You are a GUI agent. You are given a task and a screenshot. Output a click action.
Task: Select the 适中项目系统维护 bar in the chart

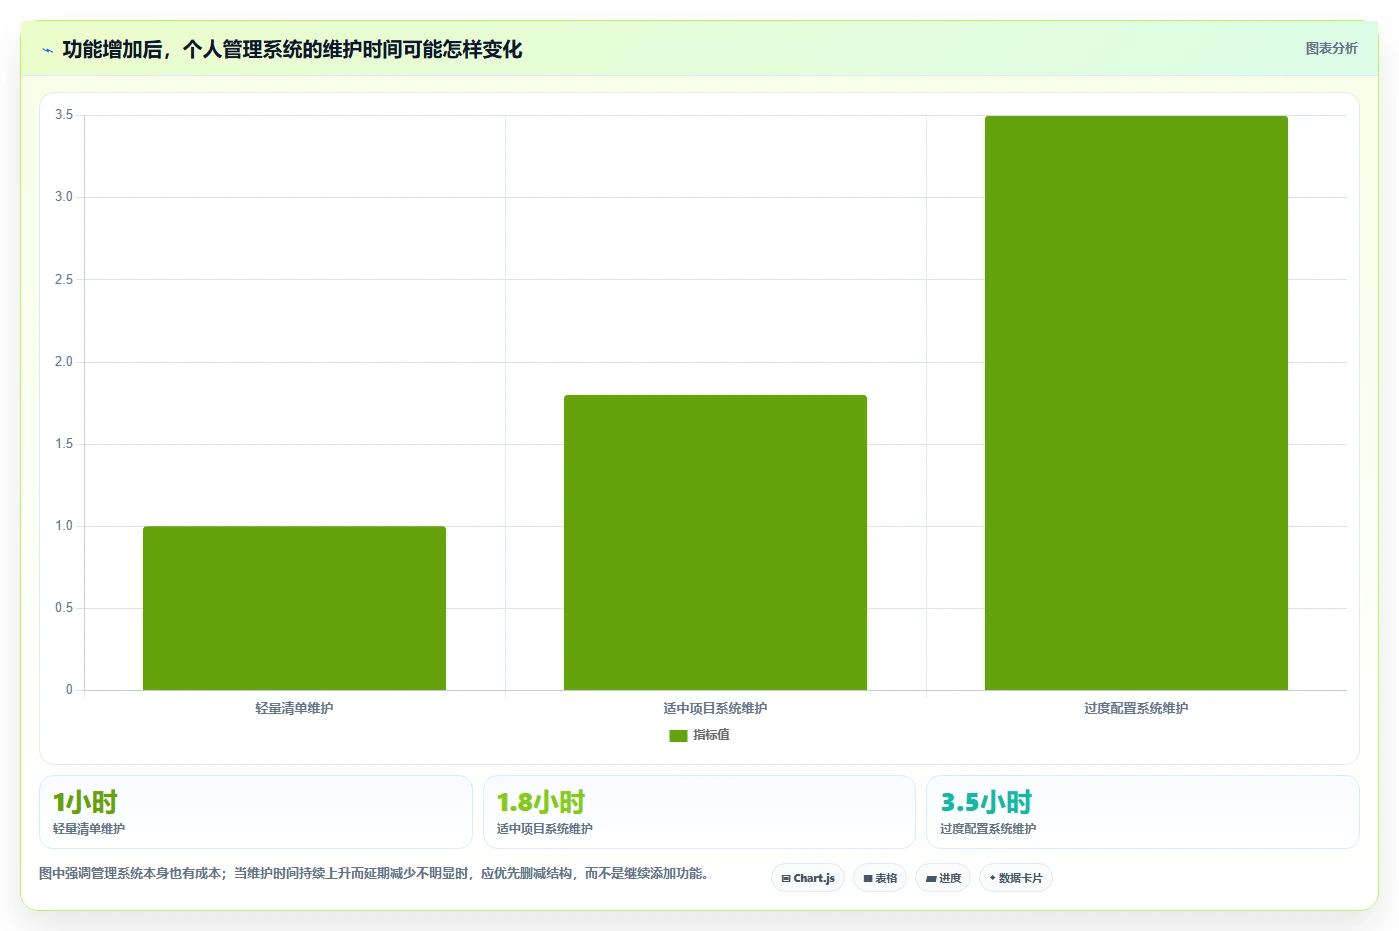715,542
